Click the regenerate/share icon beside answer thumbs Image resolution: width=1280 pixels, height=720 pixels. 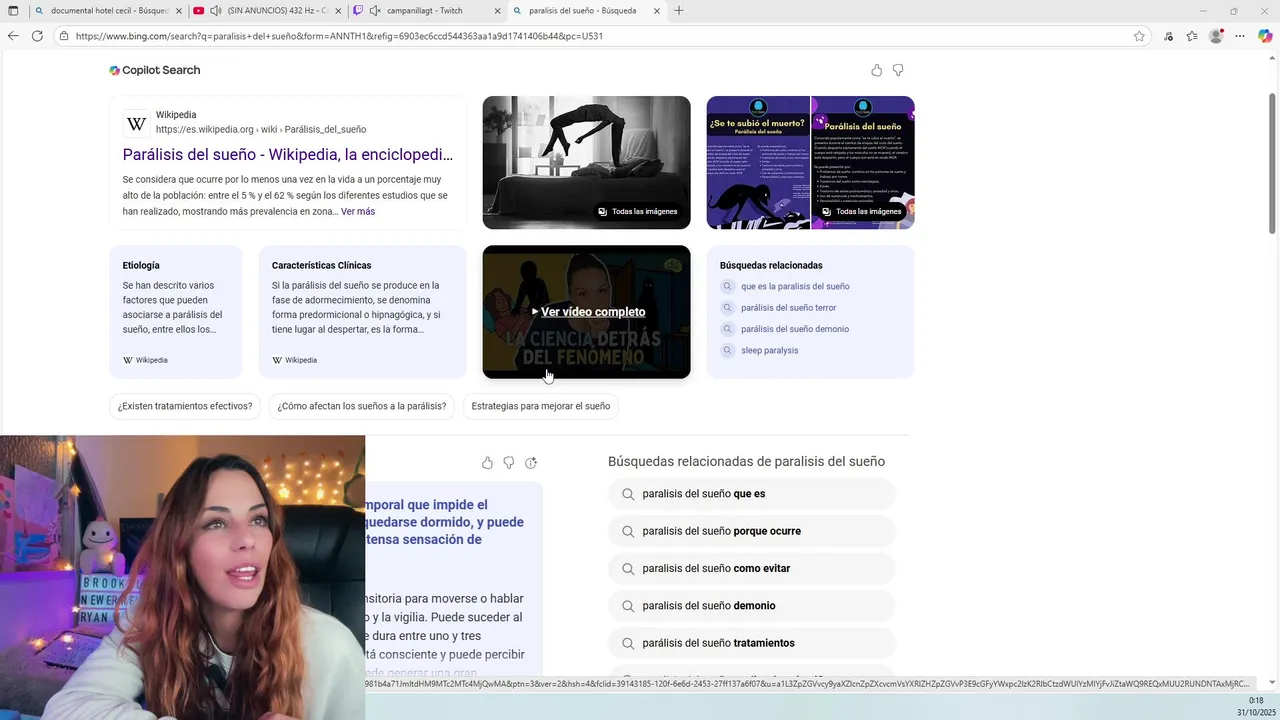click(531, 462)
